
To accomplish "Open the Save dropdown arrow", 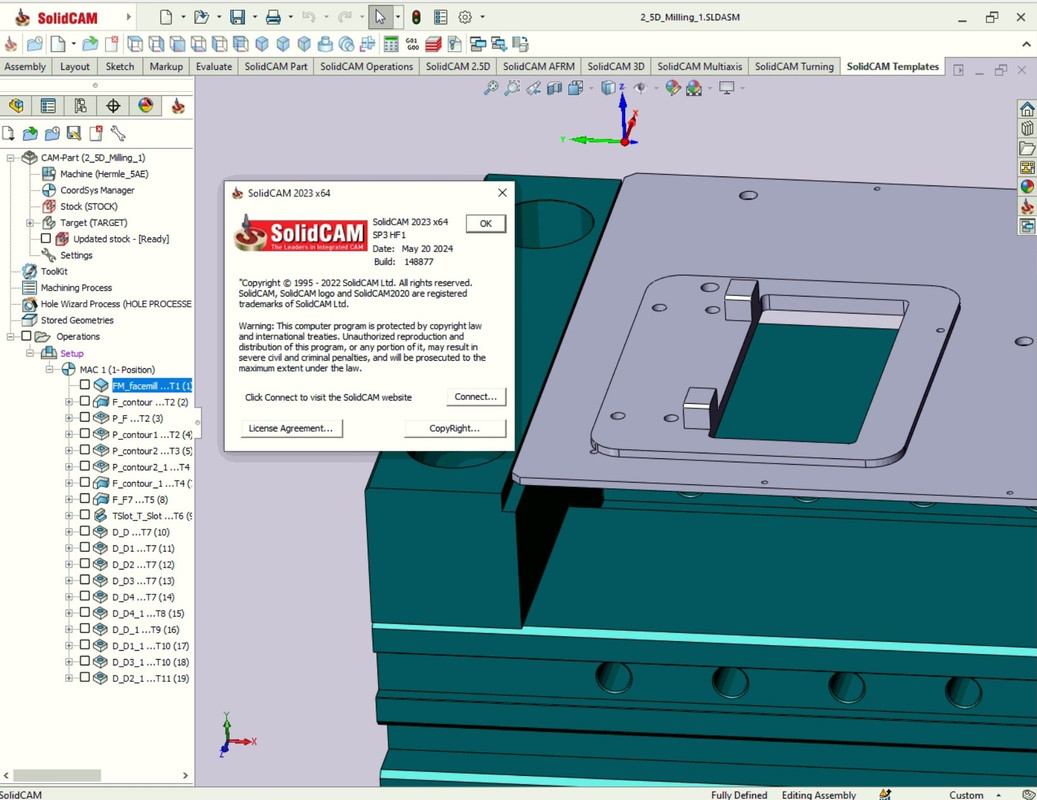I will click(255, 17).
